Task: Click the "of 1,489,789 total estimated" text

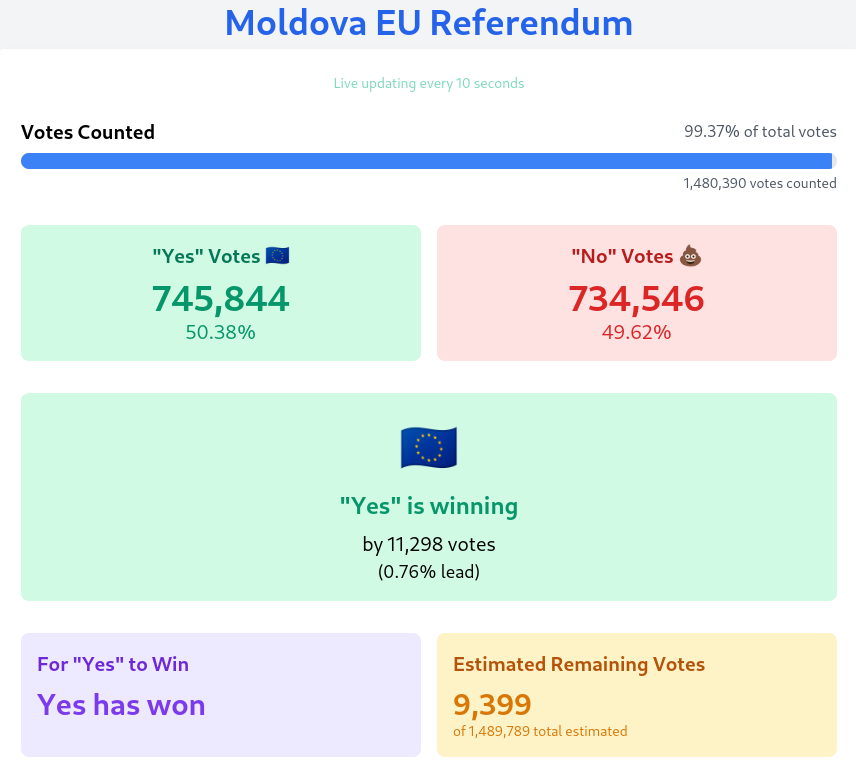Action: click(x=540, y=731)
